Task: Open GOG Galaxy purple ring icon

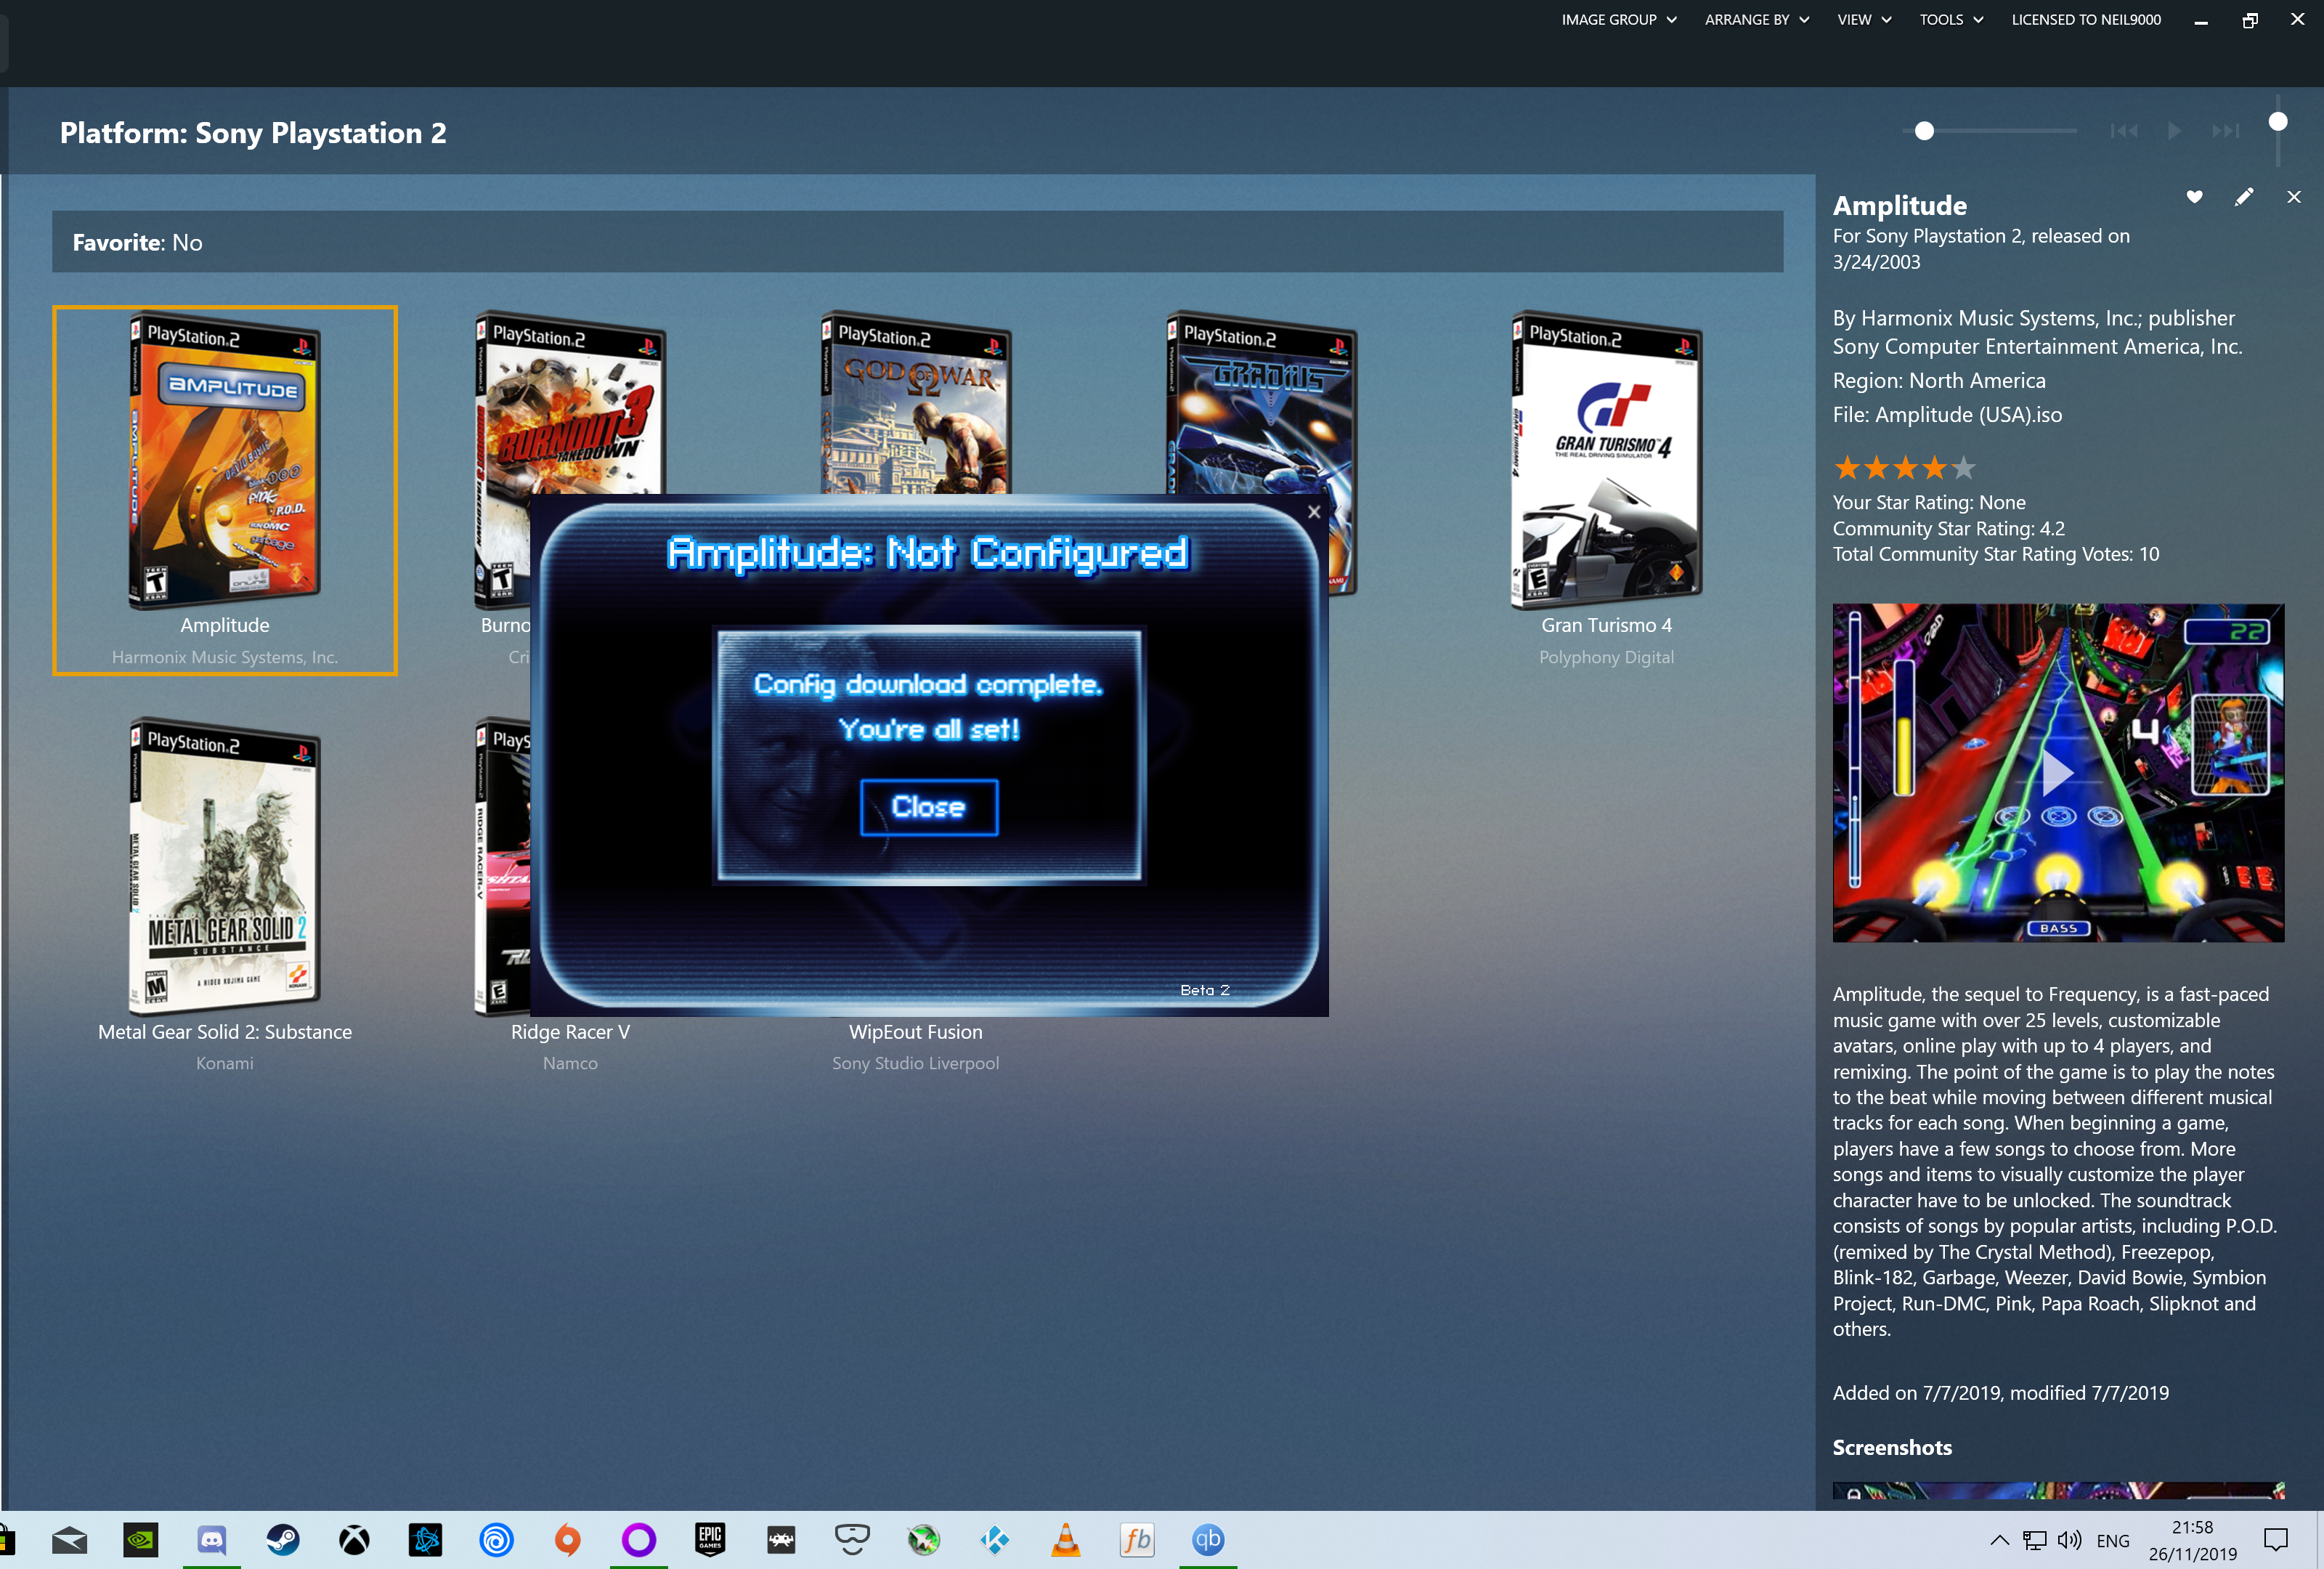Action: [x=638, y=1540]
